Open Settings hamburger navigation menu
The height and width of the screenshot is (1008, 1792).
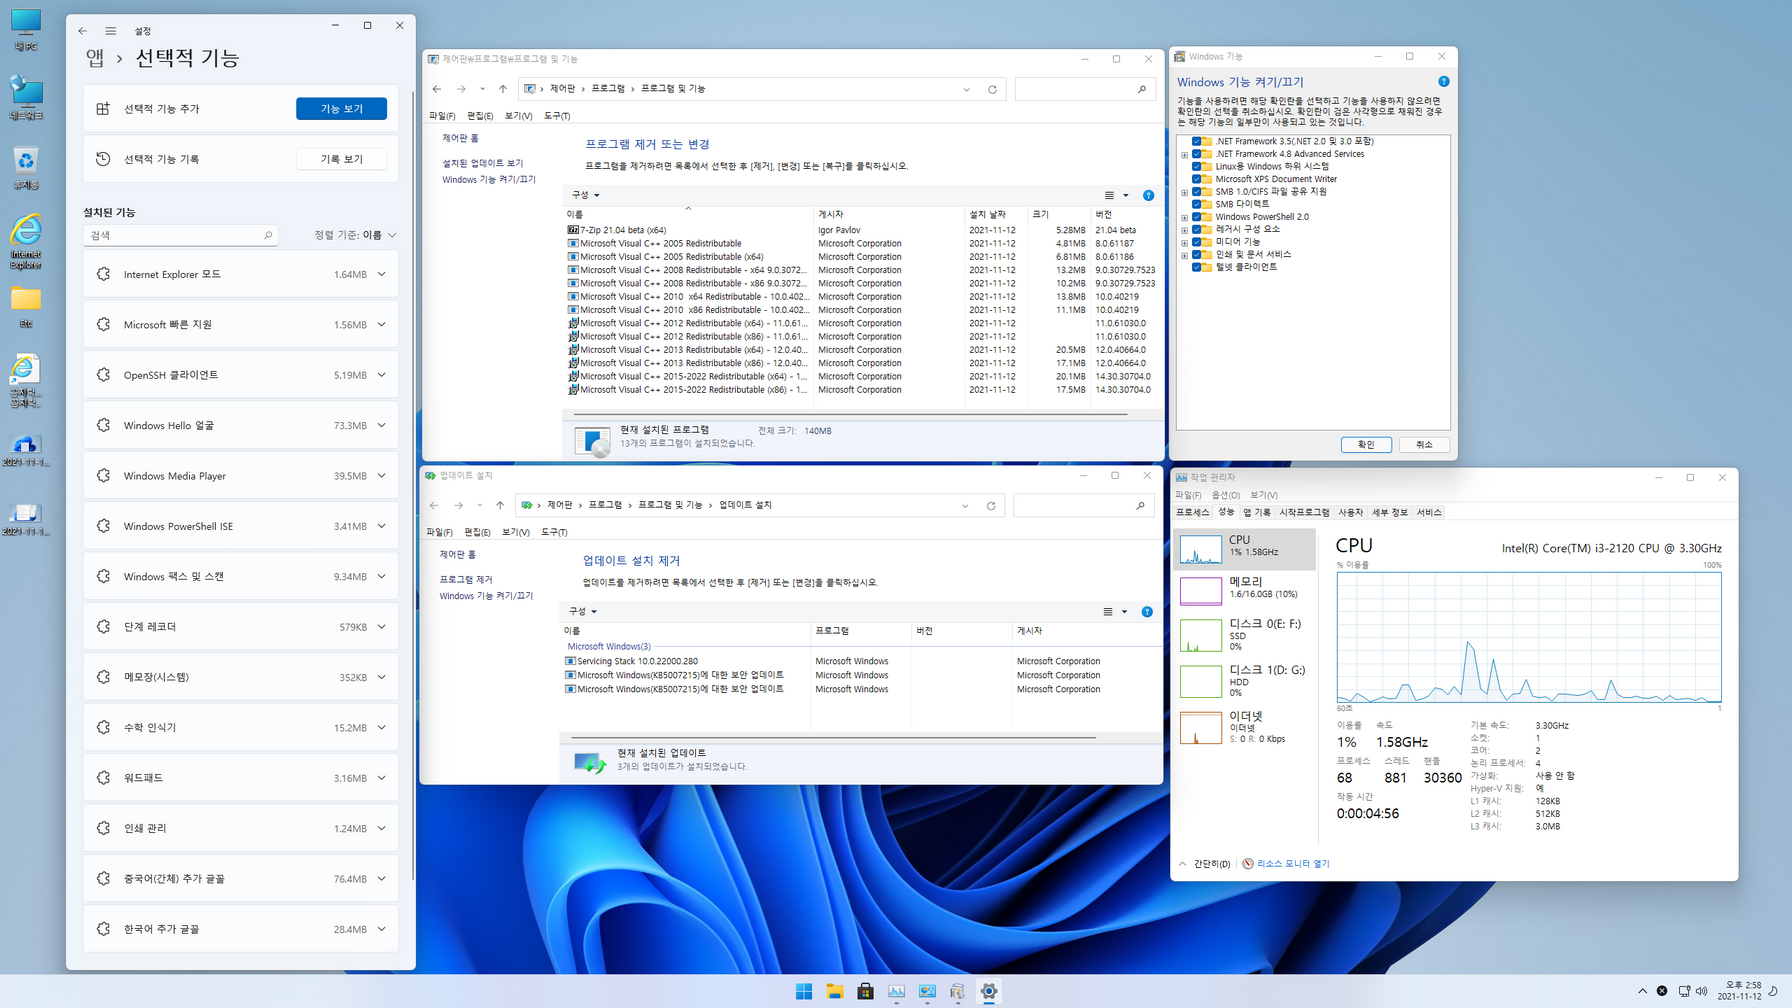click(x=111, y=31)
